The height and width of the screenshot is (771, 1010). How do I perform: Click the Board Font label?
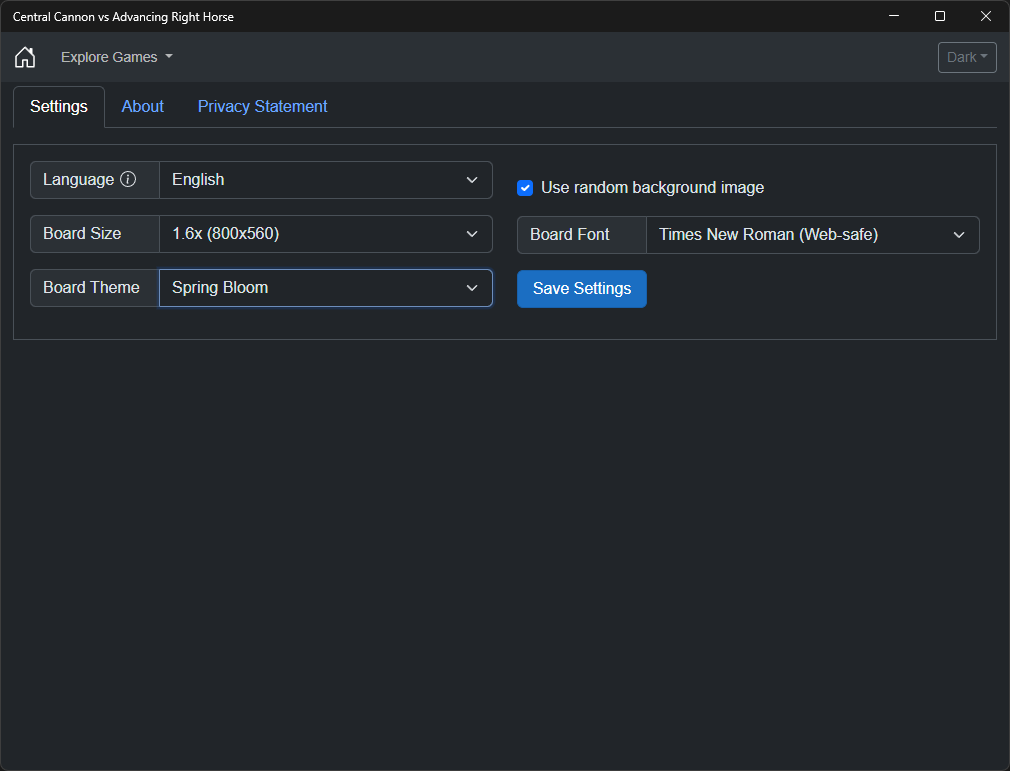[570, 235]
